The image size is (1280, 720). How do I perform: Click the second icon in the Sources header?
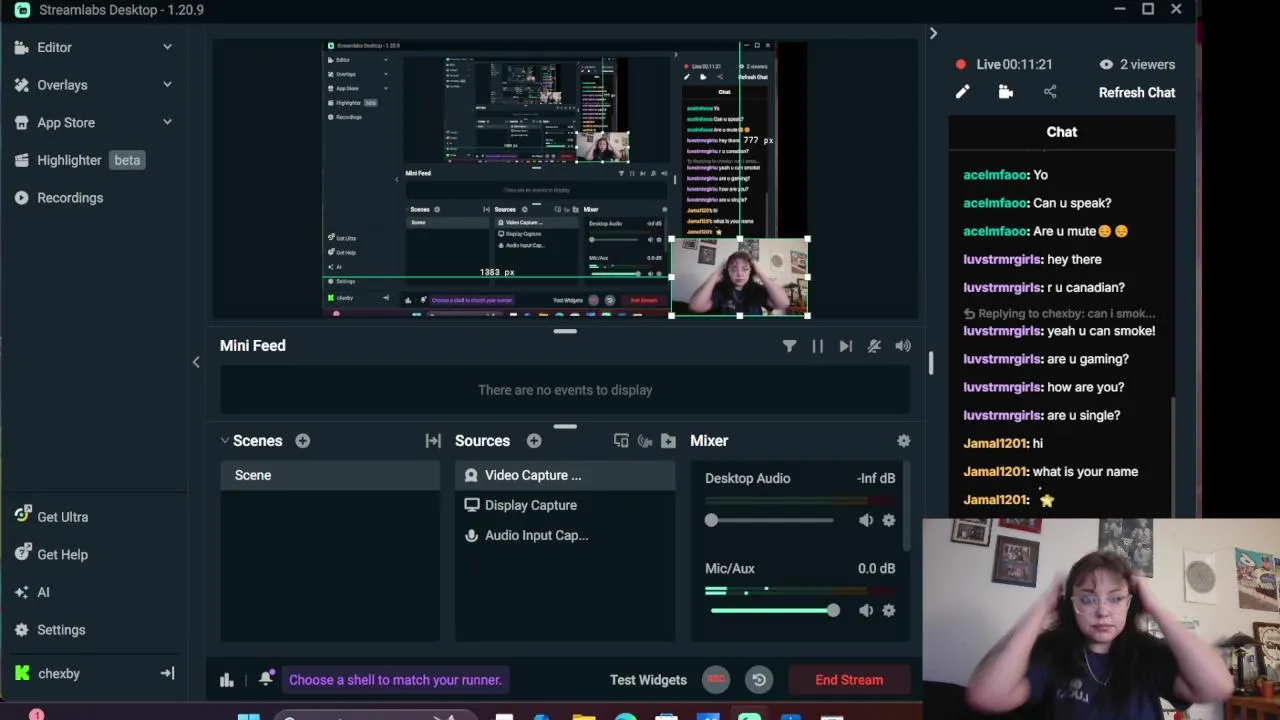point(645,441)
